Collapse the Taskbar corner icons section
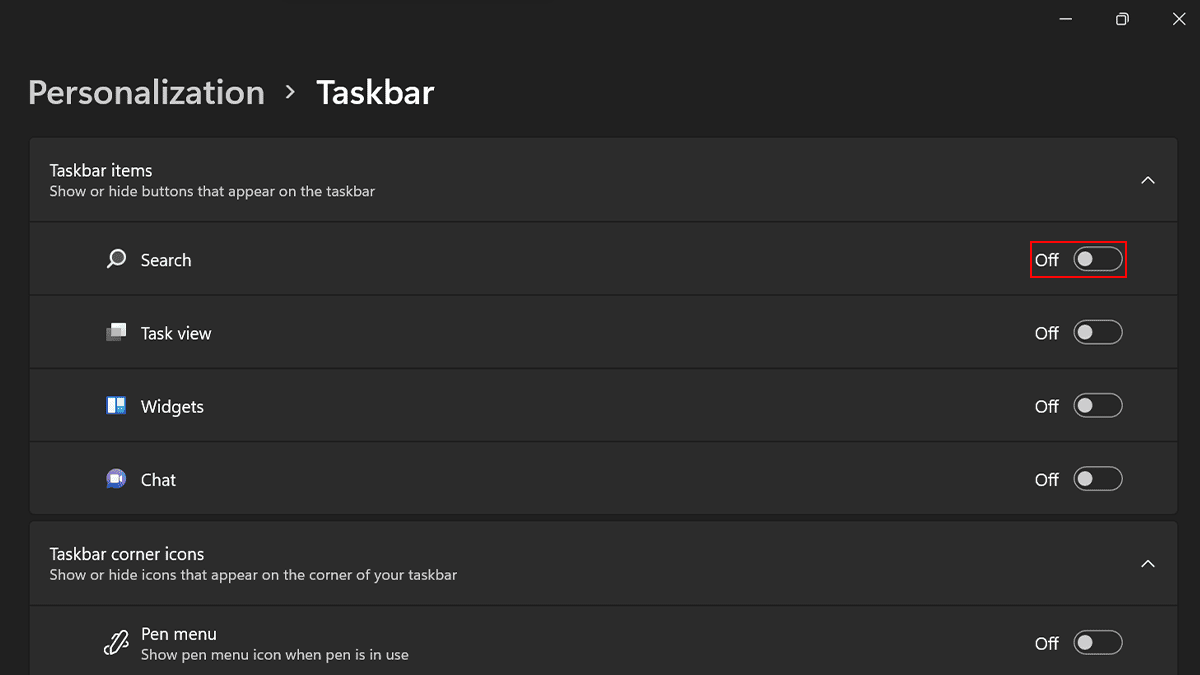Image resolution: width=1200 pixels, height=675 pixels. tap(1148, 563)
